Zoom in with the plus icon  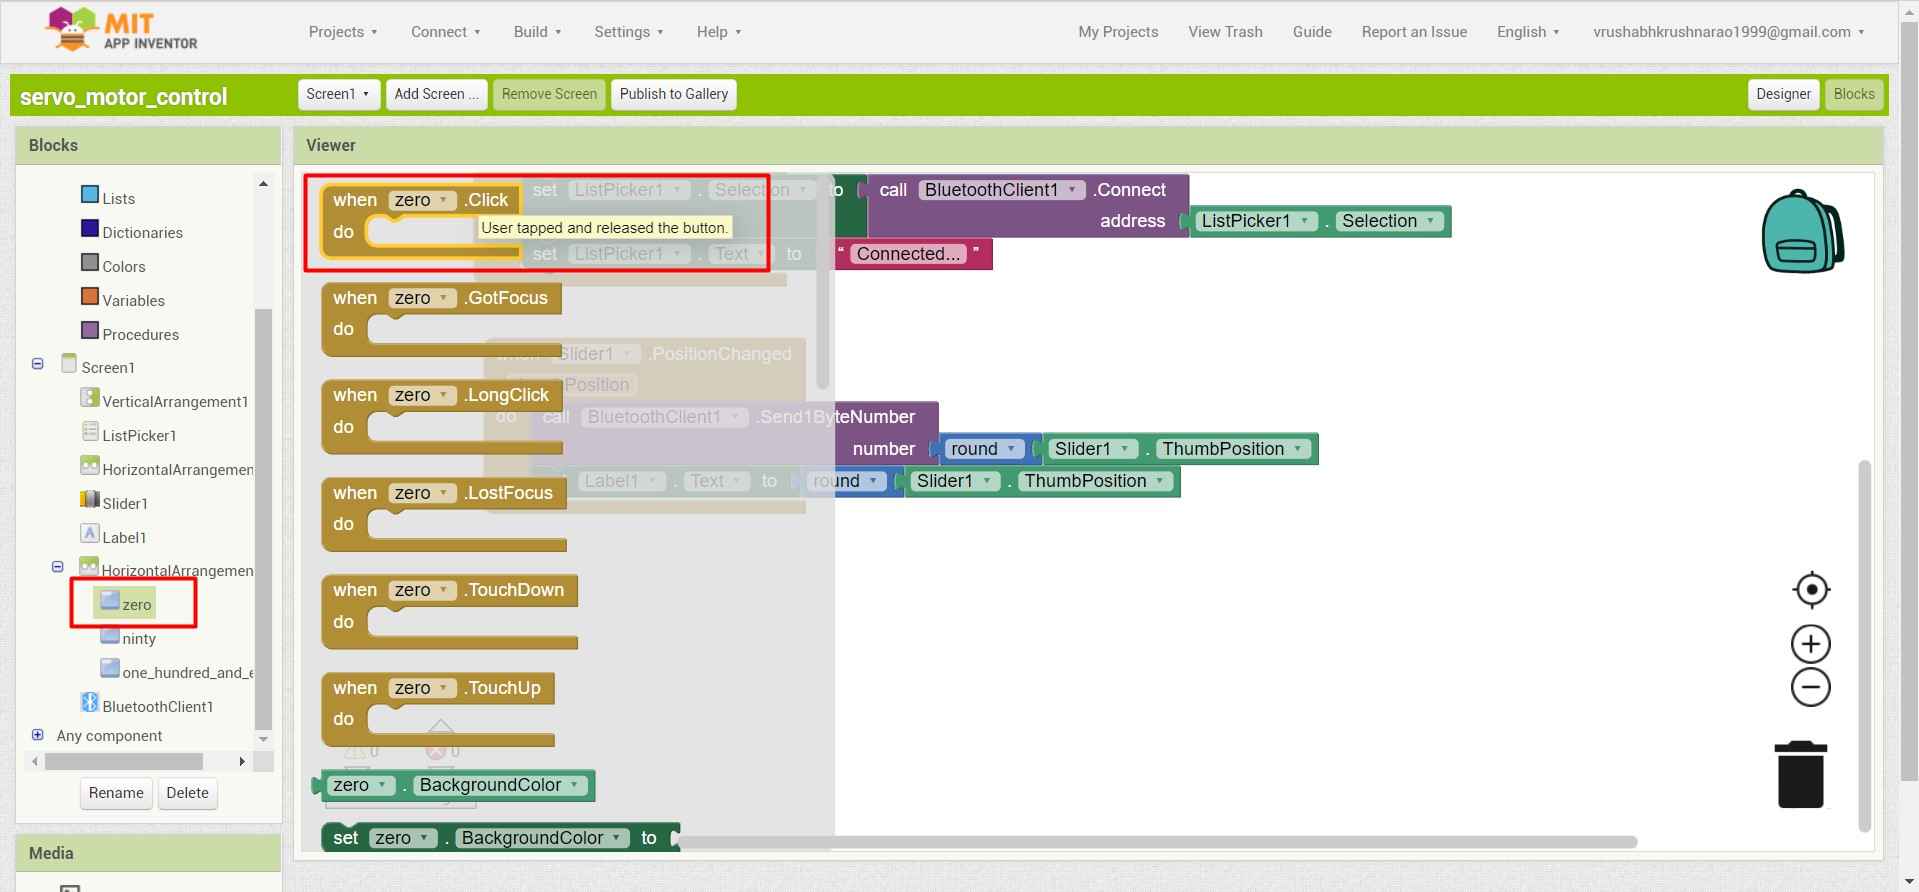coord(1811,644)
